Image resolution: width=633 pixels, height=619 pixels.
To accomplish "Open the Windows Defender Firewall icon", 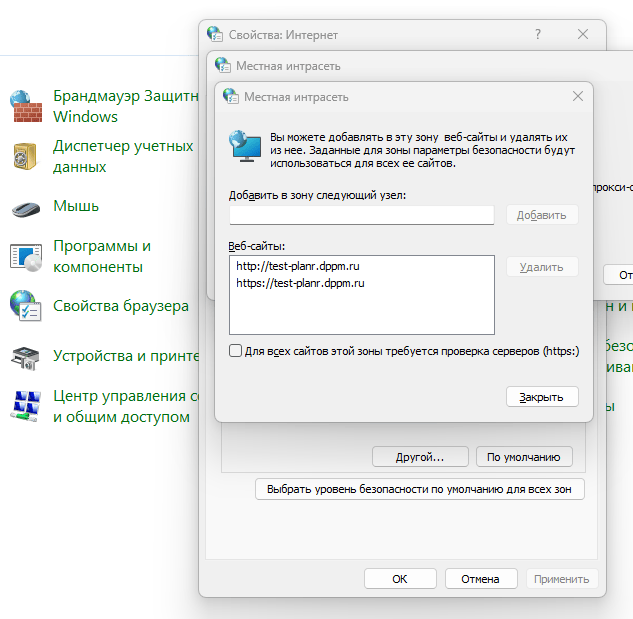I will (25, 105).
